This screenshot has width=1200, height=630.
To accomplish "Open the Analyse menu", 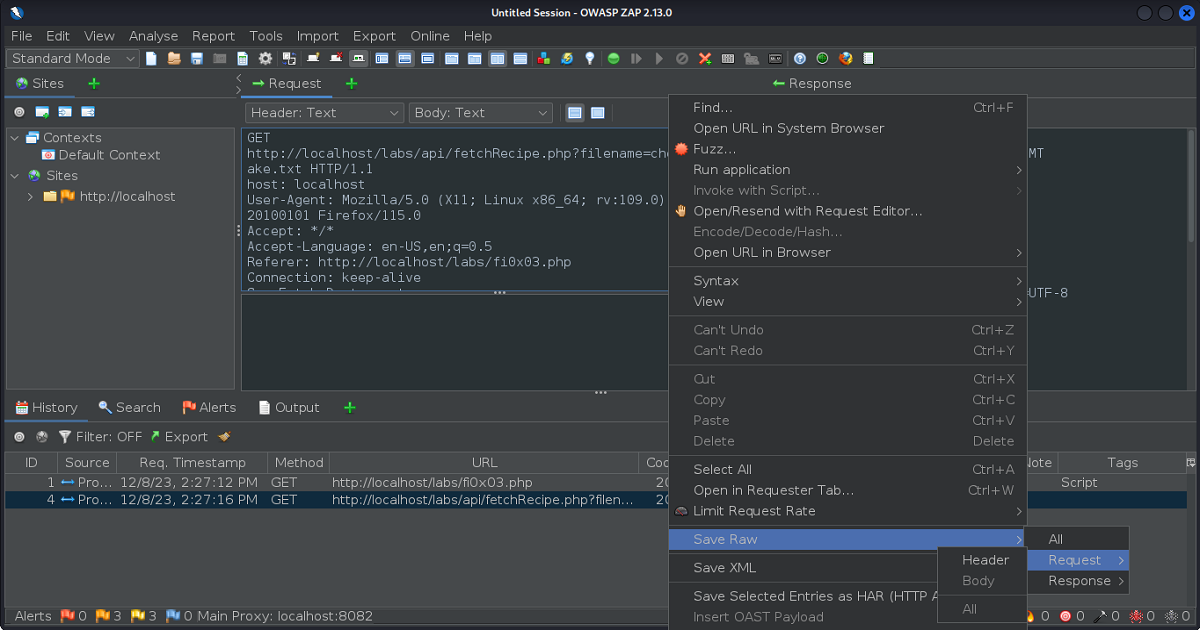I will (153, 36).
